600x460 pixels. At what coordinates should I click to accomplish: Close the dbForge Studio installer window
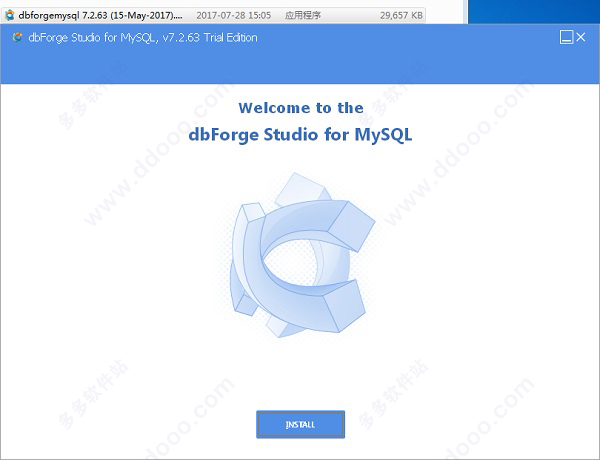[580, 37]
